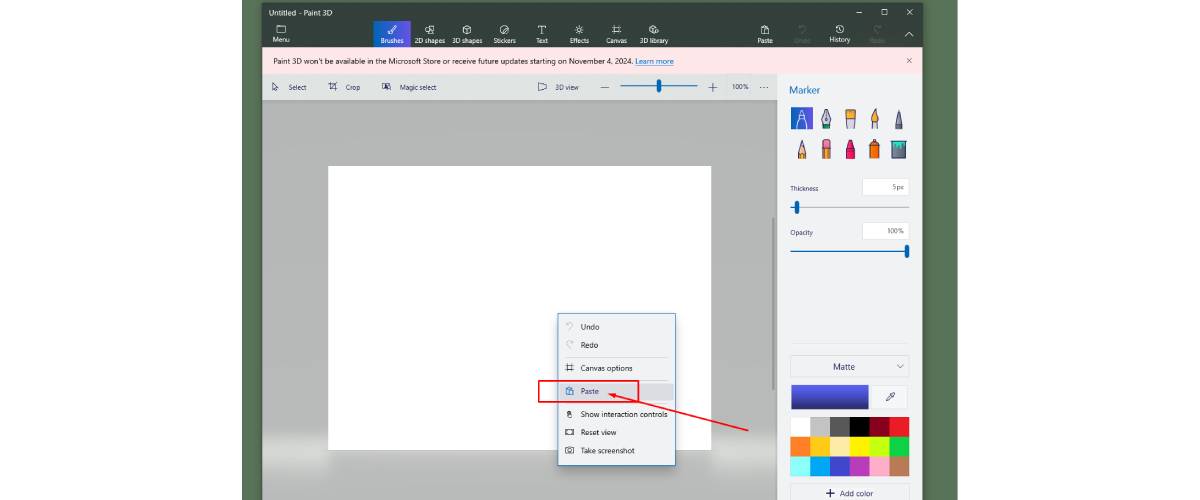Expand the Matte material dropdown

[850, 367]
